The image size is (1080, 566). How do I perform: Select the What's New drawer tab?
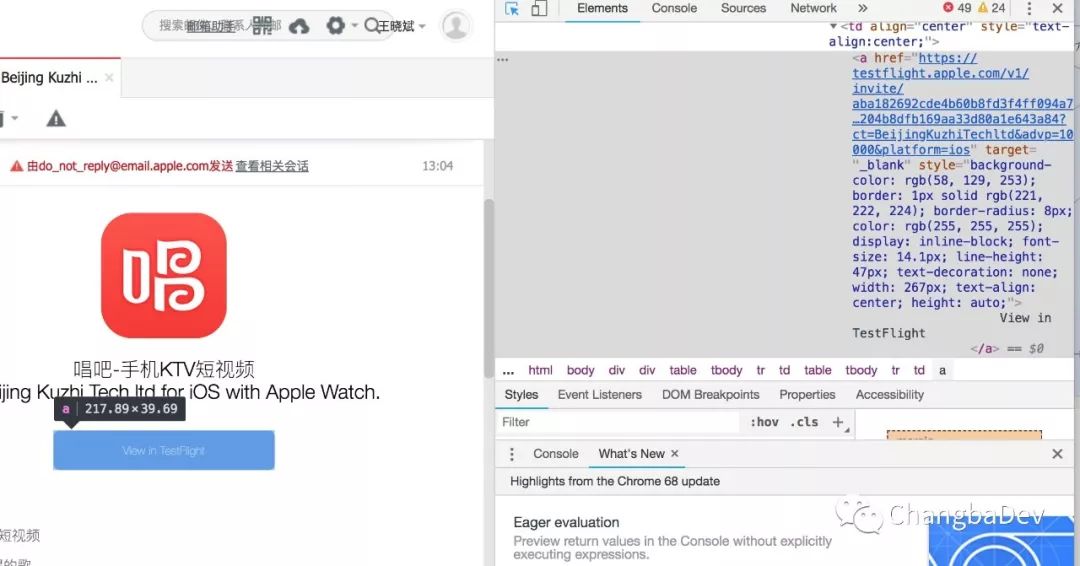[x=631, y=454]
